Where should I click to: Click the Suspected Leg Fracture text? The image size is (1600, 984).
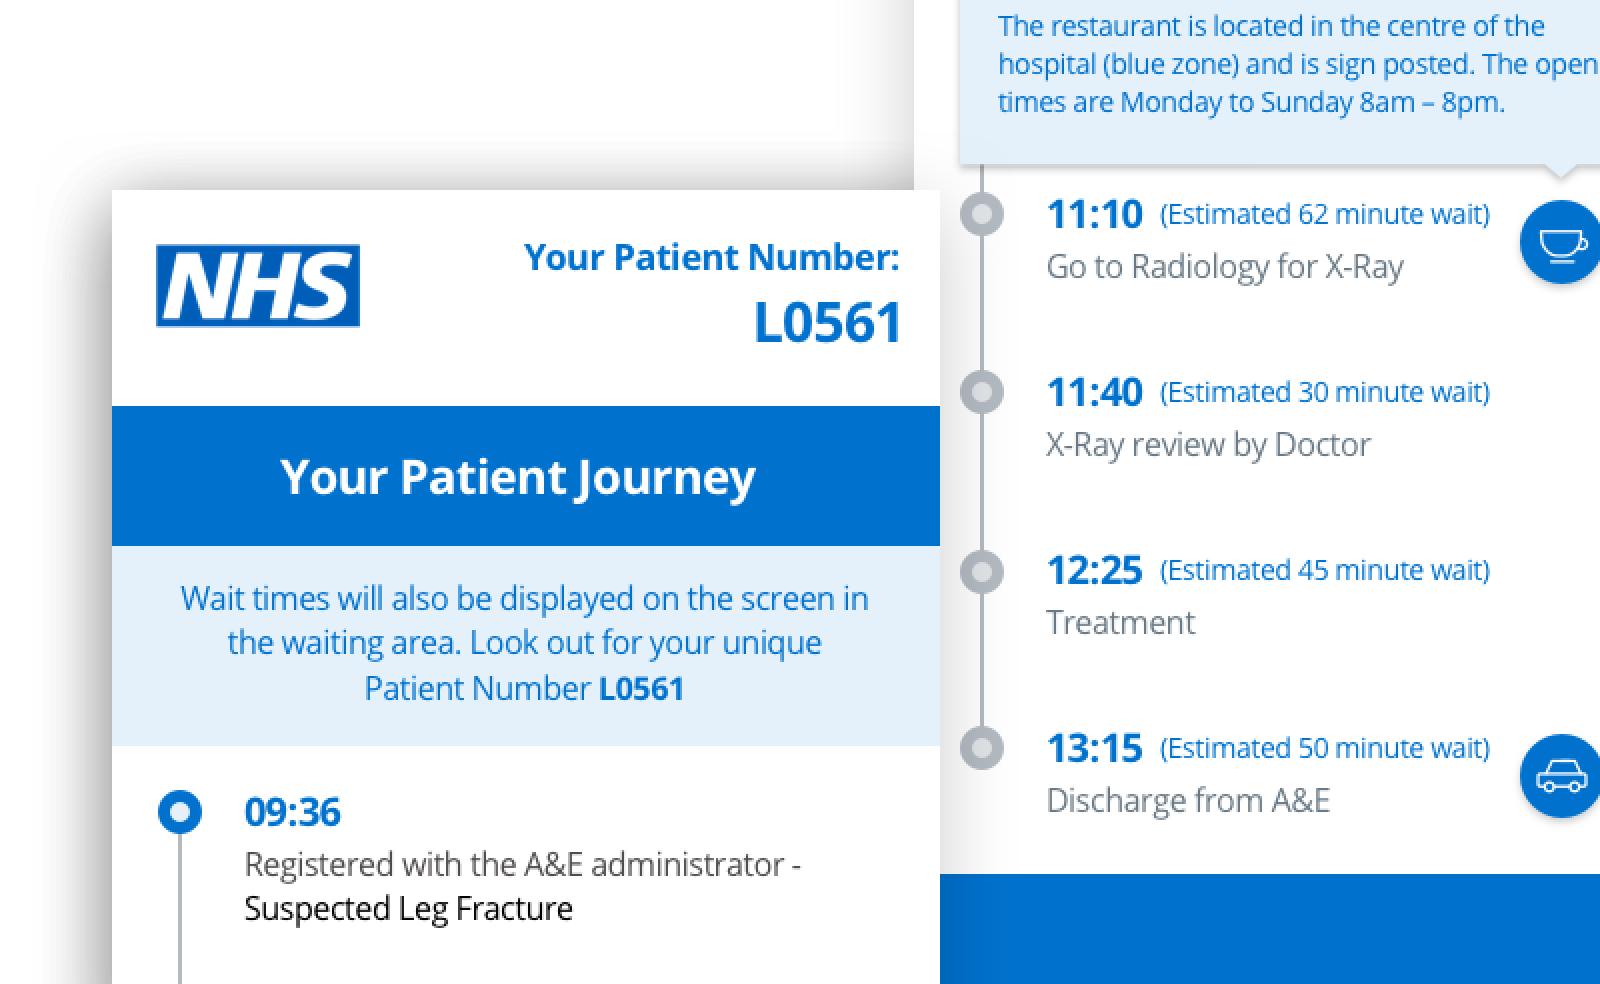[409, 908]
